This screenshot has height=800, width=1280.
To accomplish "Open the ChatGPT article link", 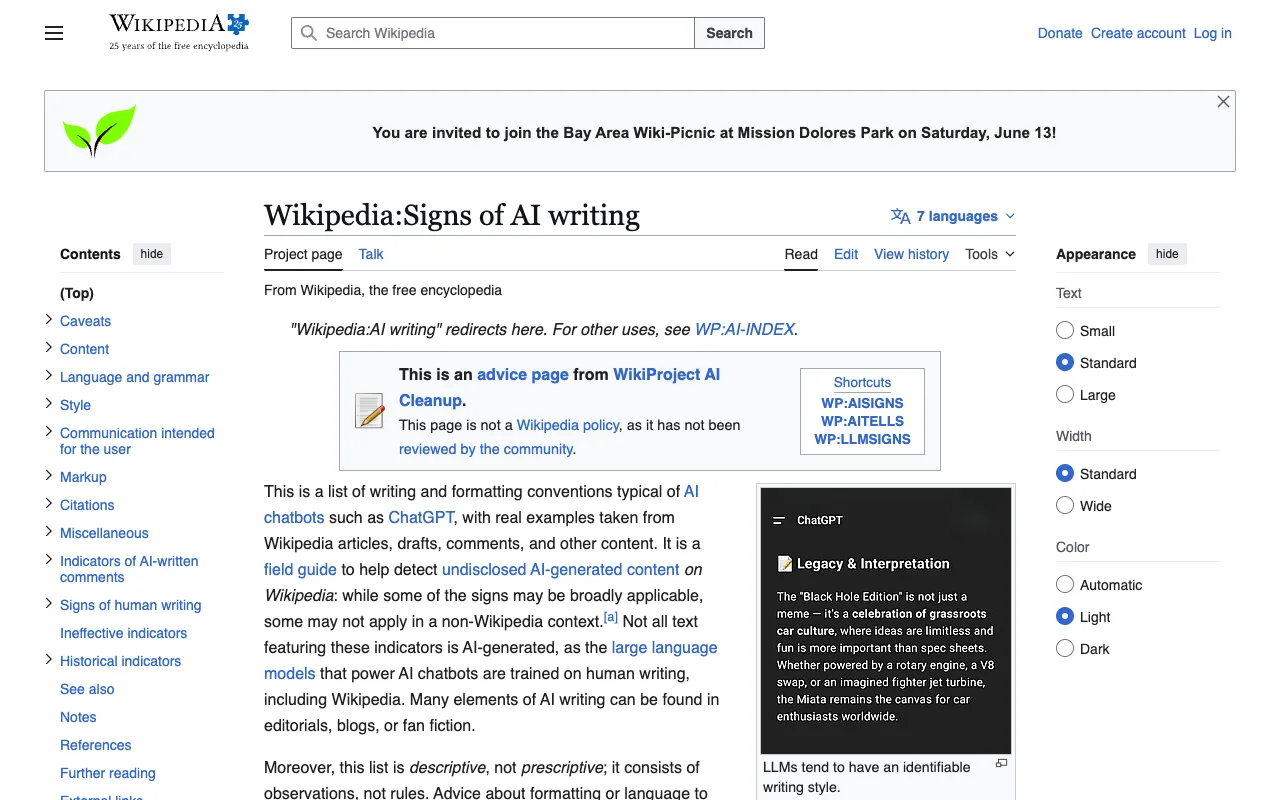I will [421, 517].
